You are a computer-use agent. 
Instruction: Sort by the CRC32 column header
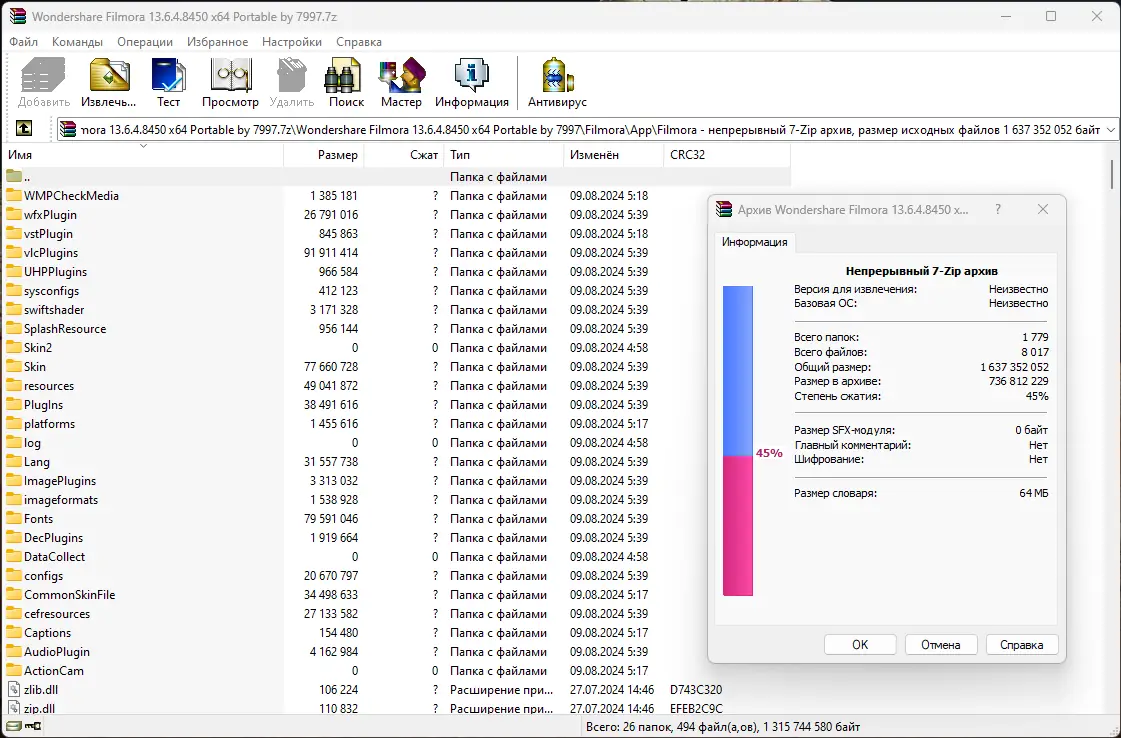727,154
